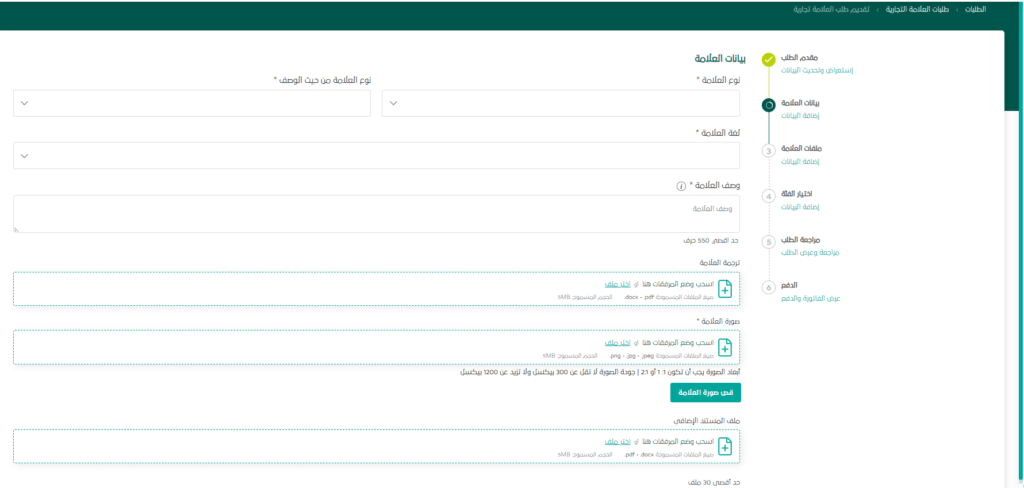
Task: Click the green checkmark step icon for مقدم الطلب
Action: pos(768,60)
